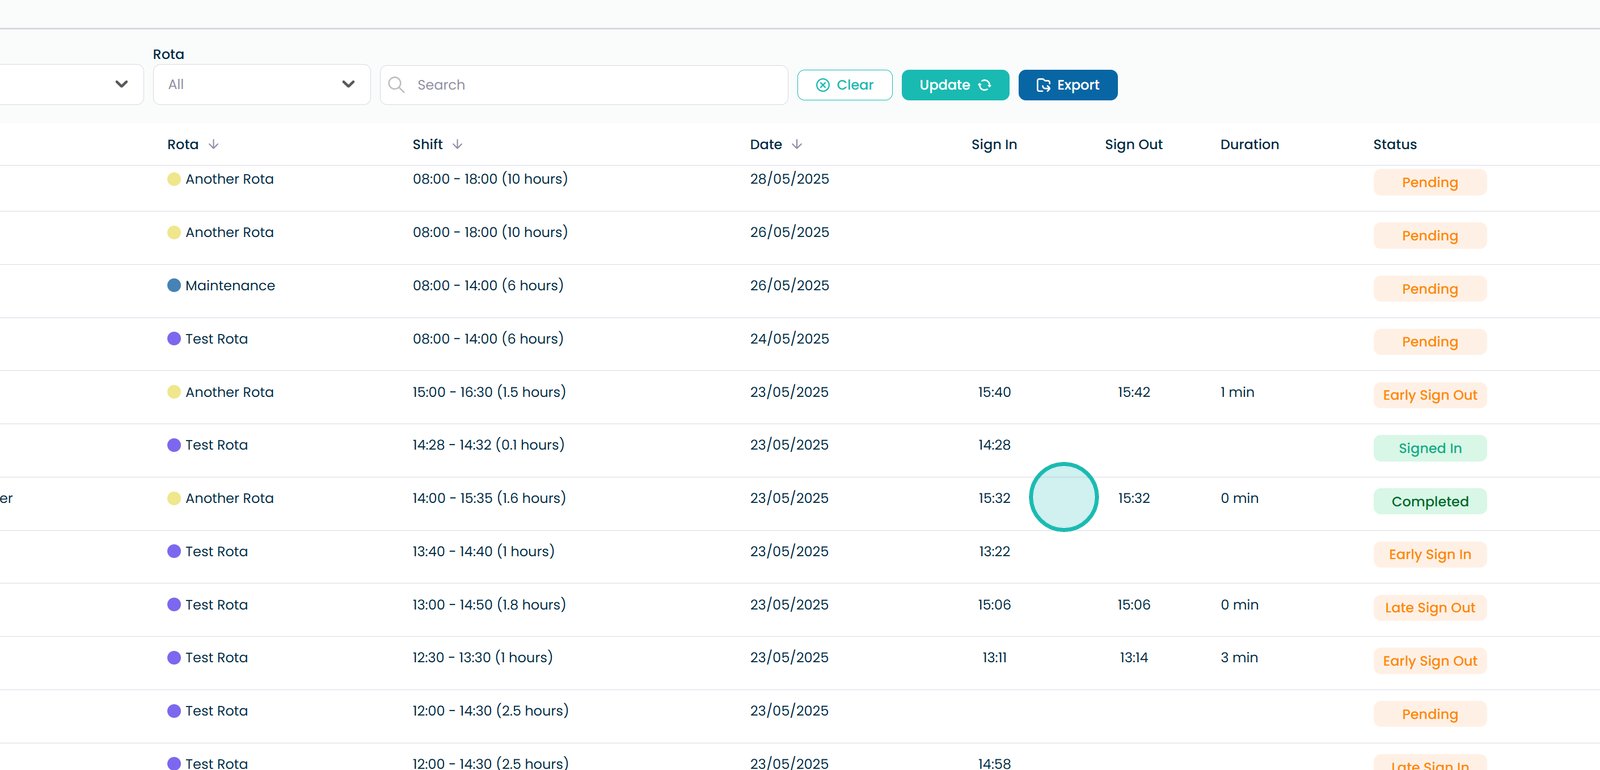Image resolution: width=1600 pixels, height=770 pixels.
Task: Sort by Rota column arrow
Action: coord(214,144)
